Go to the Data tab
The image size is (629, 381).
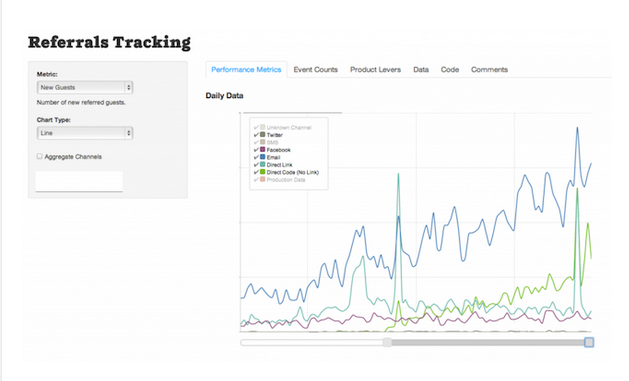click(x=421, y=70)
